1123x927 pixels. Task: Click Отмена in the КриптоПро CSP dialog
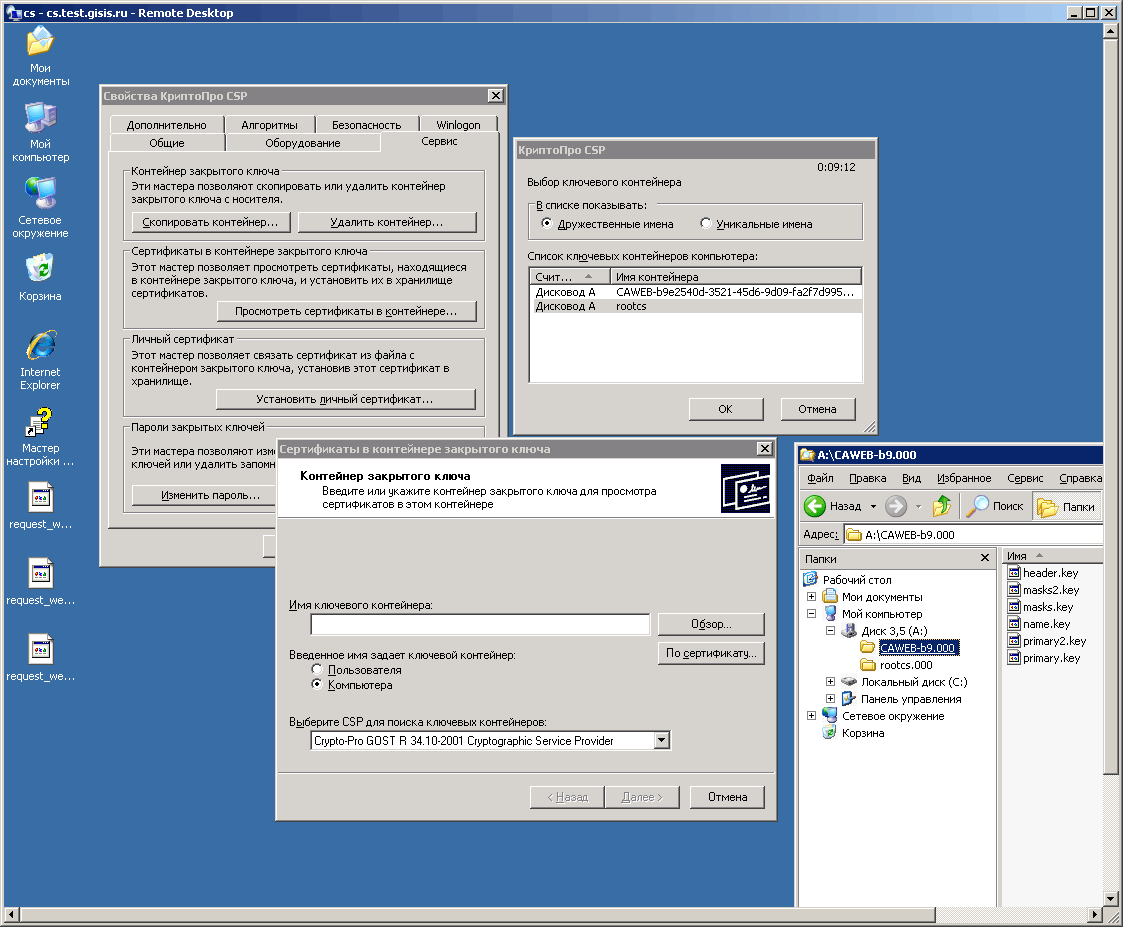(817, 409)
